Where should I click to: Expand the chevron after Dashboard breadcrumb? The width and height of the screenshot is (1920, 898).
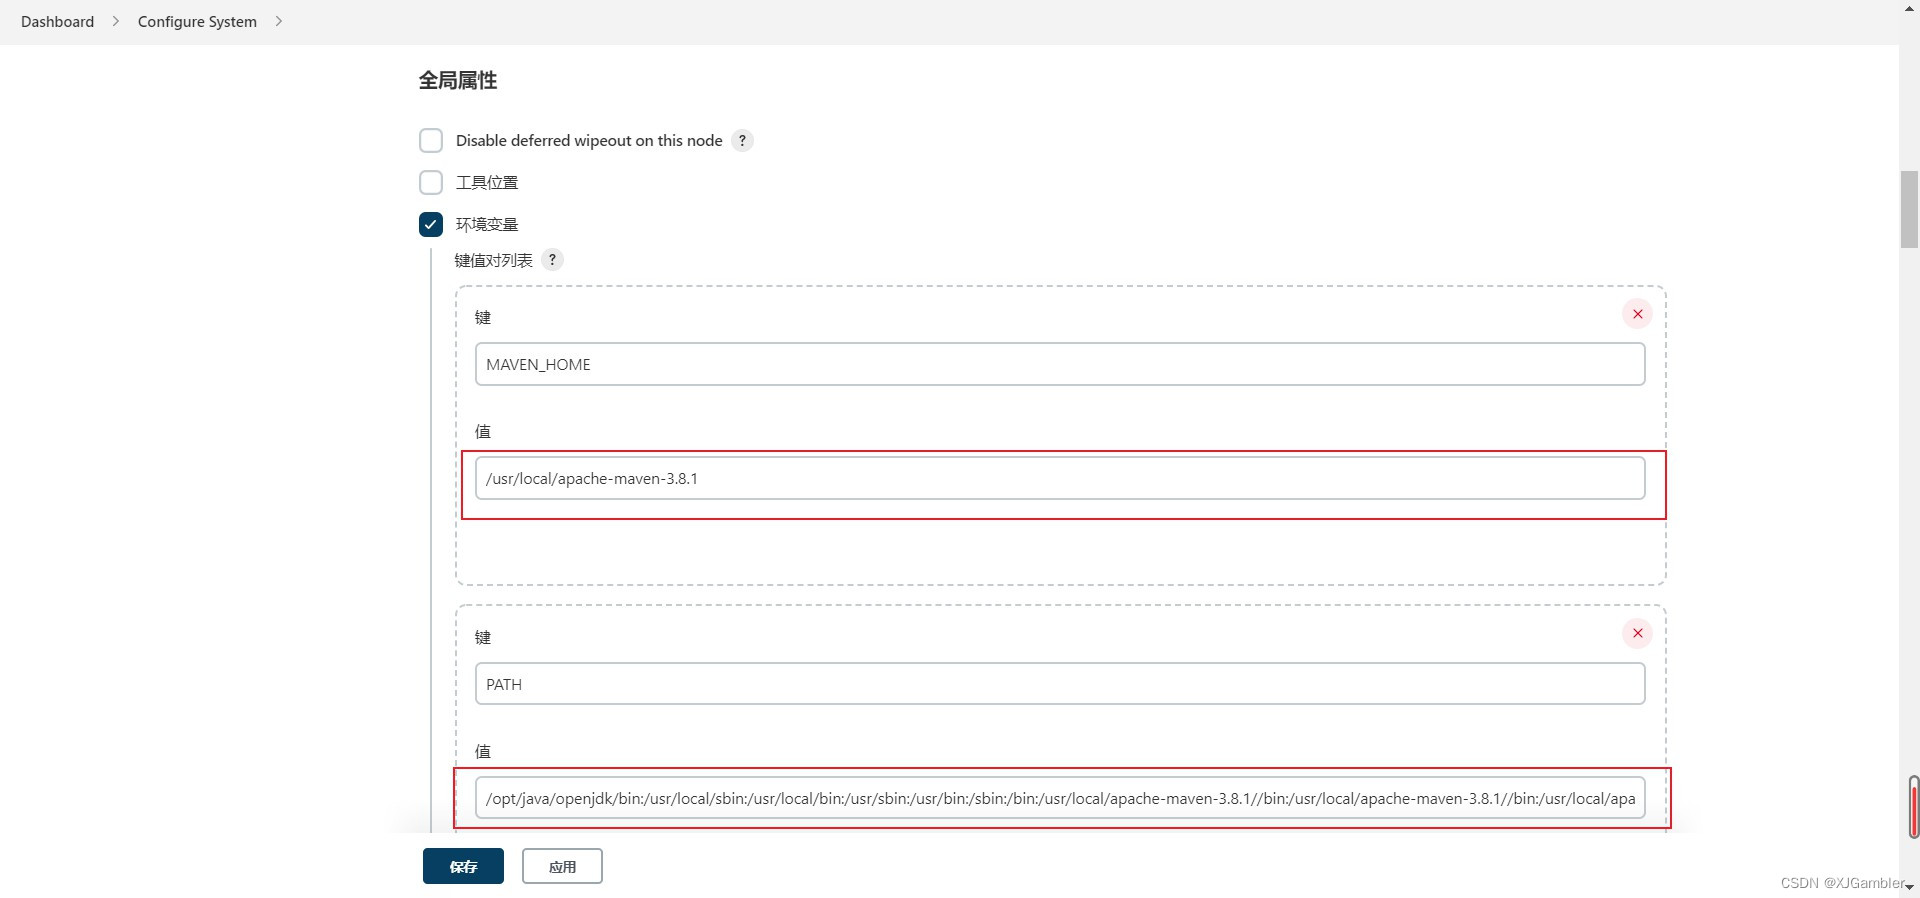tap(116, 21)
